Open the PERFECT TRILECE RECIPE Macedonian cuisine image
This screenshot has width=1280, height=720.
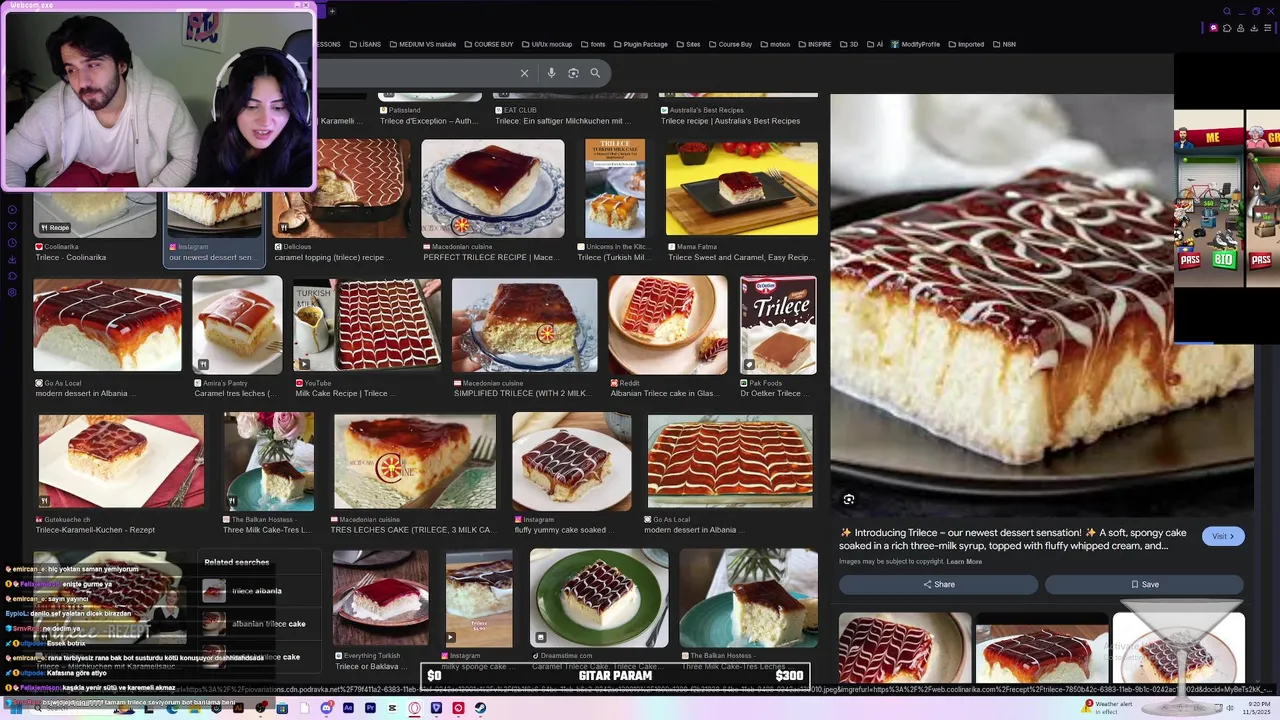[493, 189]
